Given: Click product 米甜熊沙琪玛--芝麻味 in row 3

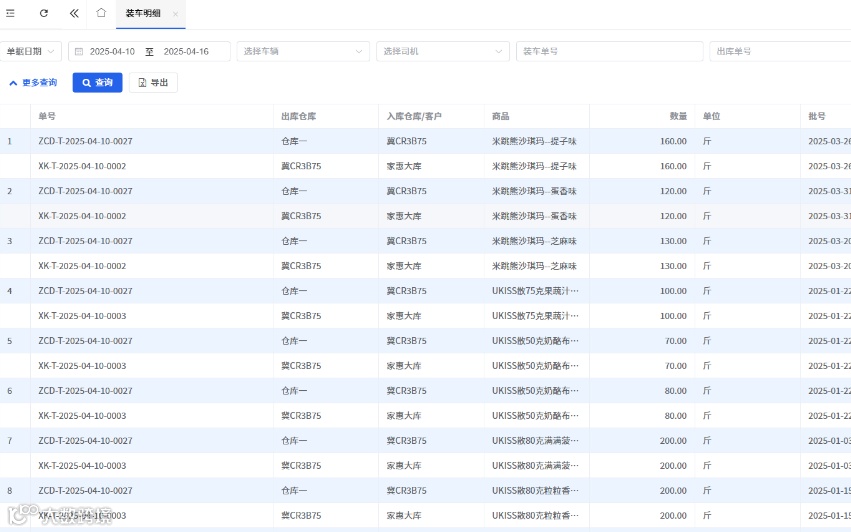Looking at the screenshot, I should pyautogui.click(x=534, y=241).
